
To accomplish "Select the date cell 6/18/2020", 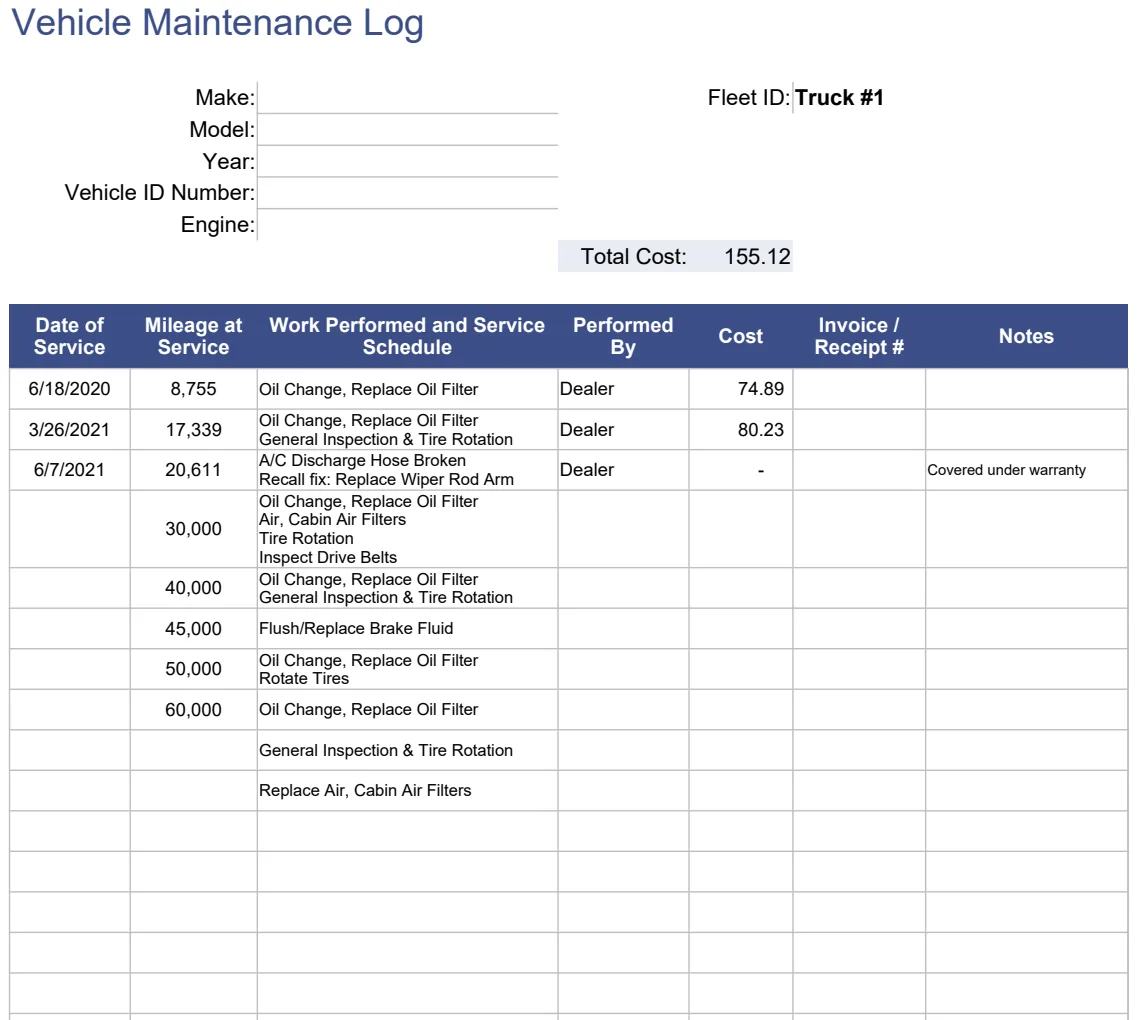I will point(70,389).
